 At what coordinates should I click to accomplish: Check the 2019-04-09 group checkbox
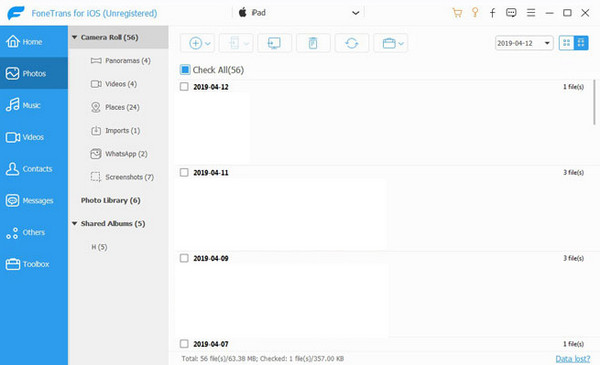pyautogui.click(x=184, y=258)
